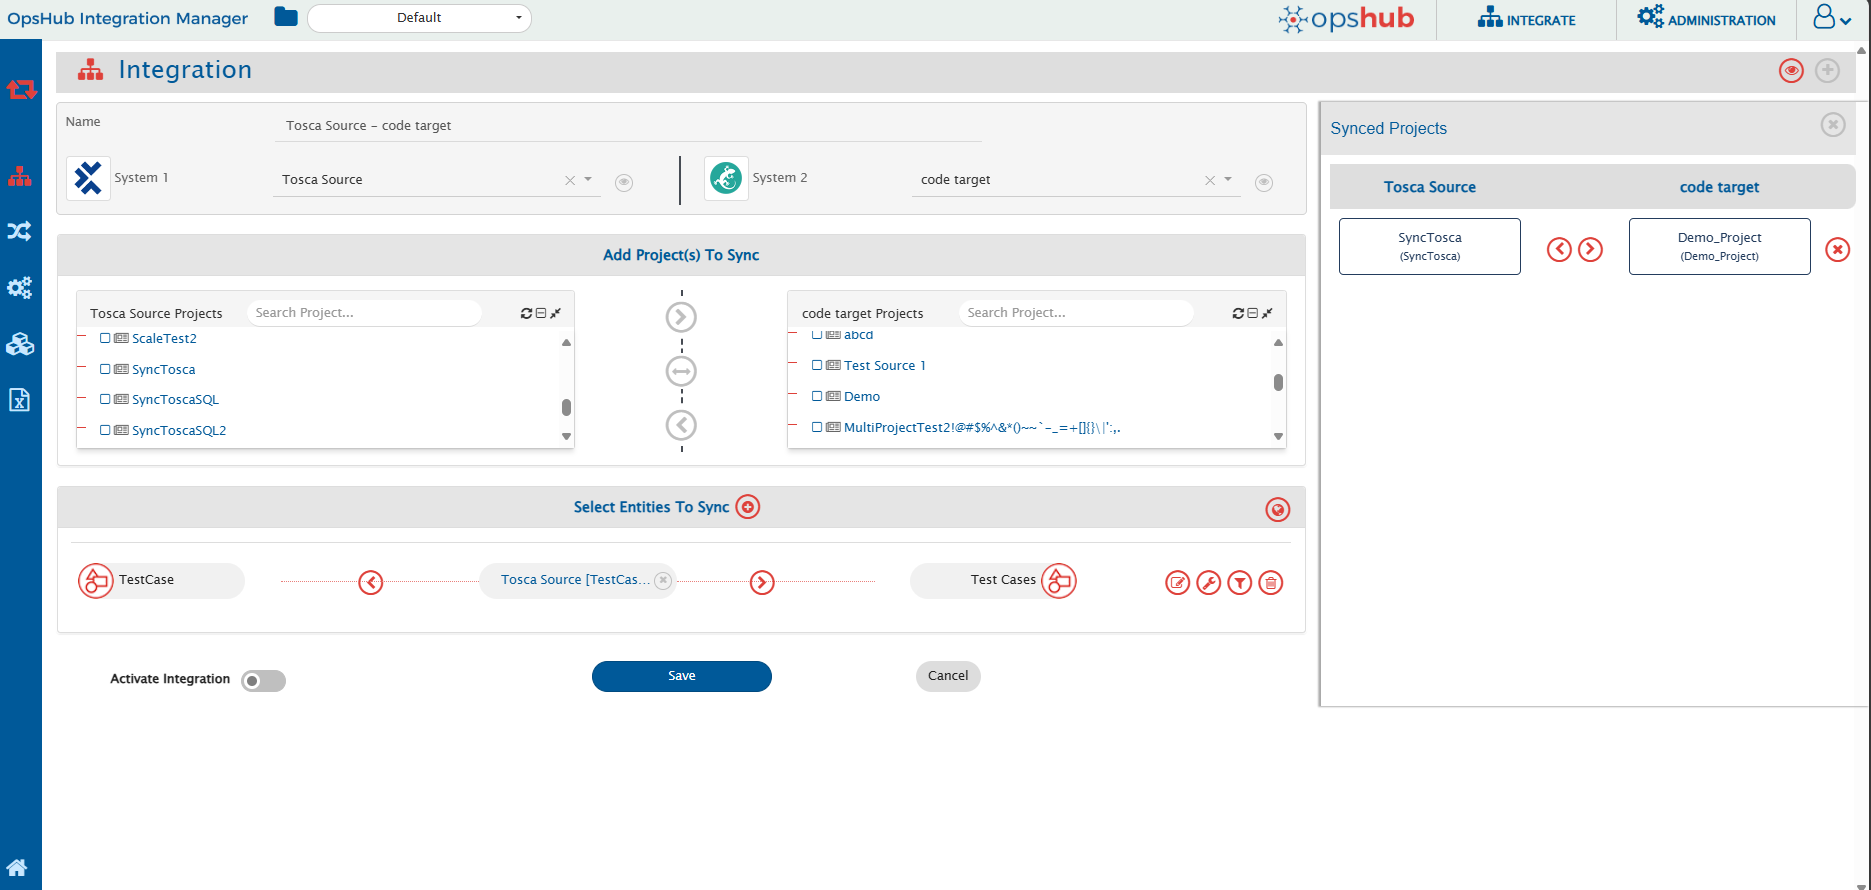1871x890 pixels.
Task: Check the SyncToscaSQL project checkbox
Action: tap(105, 399)
